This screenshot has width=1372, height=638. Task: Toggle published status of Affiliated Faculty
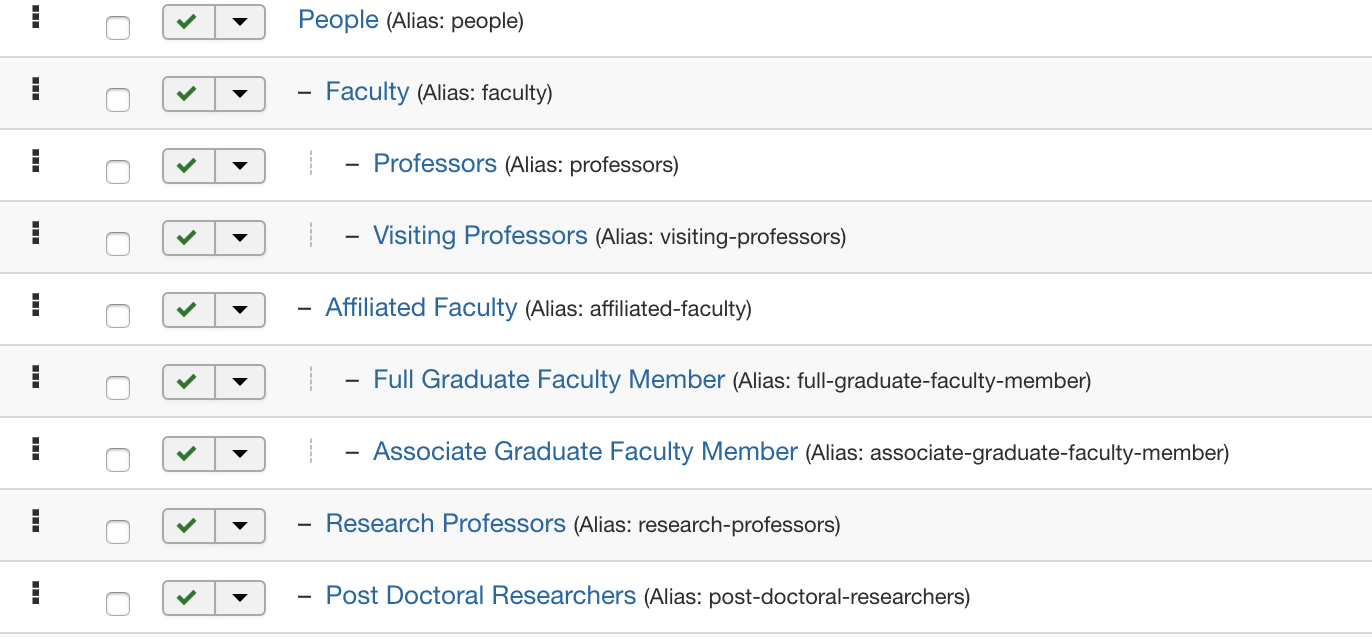pos(188,309)
